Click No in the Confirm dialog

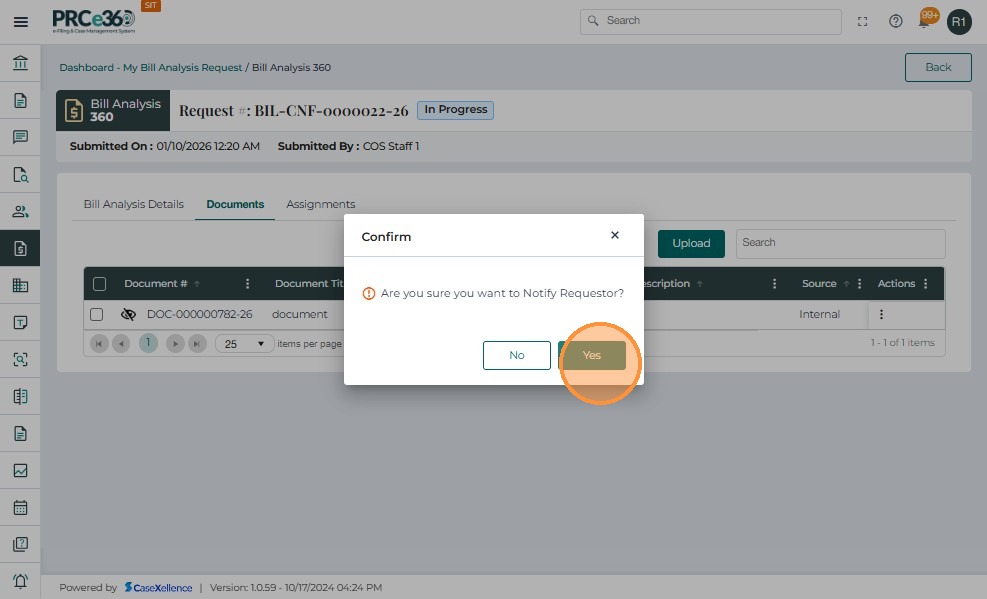coord(517,355)
